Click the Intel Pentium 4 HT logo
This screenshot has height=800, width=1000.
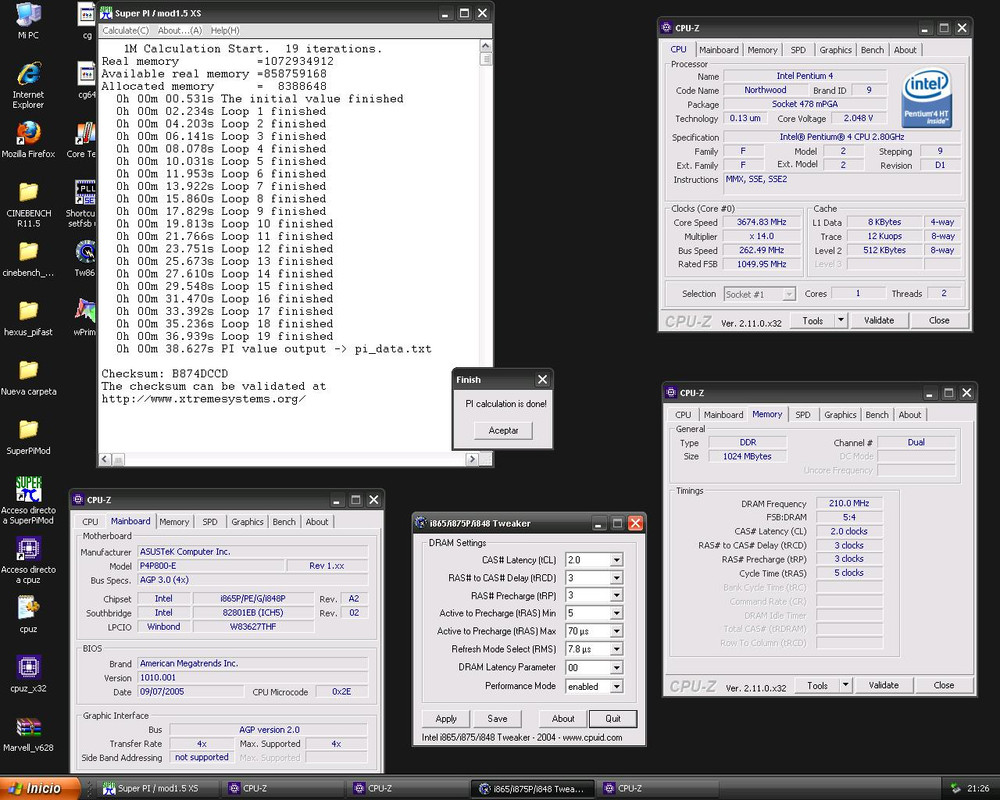(927, 98)
